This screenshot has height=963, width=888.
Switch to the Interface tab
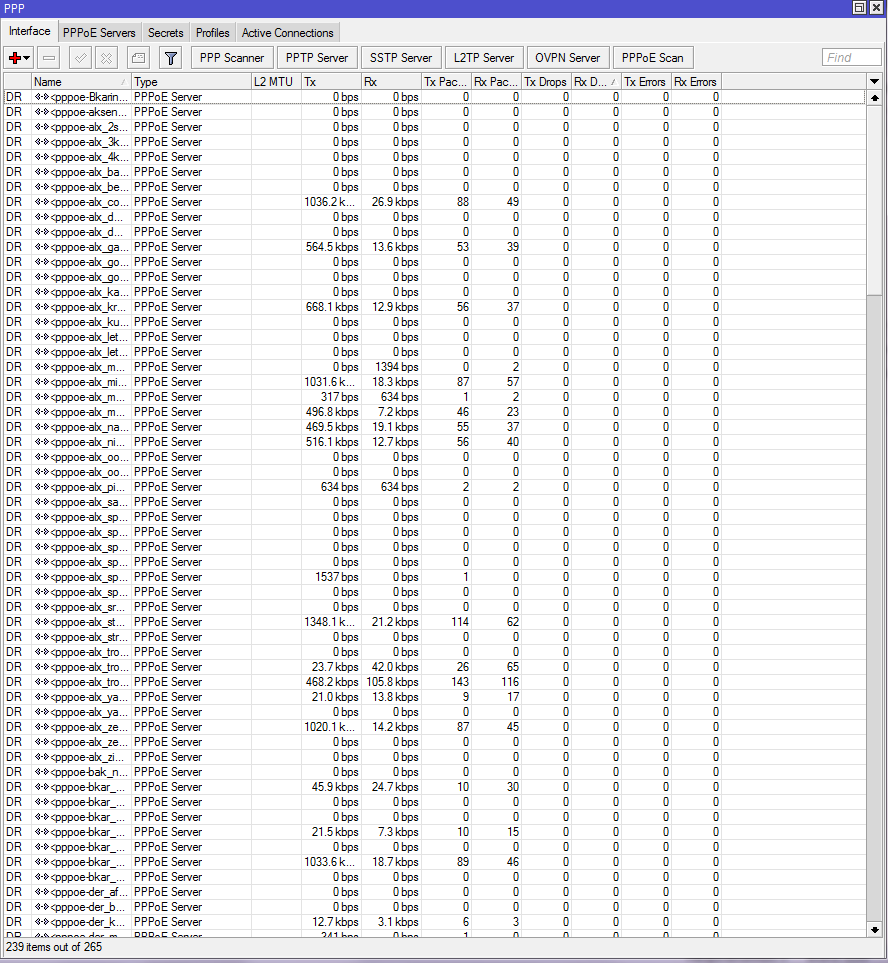(29, 31)
